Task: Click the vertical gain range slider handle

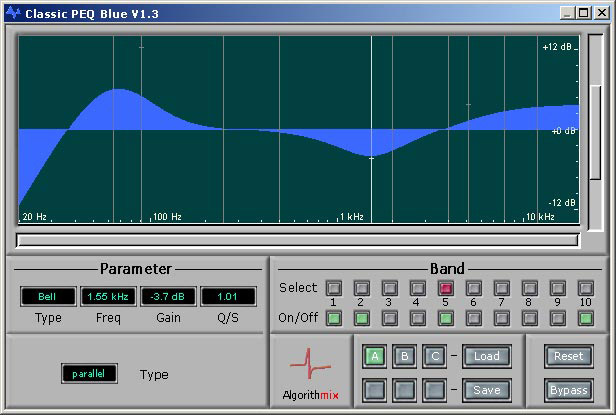Action: point(596,132)
